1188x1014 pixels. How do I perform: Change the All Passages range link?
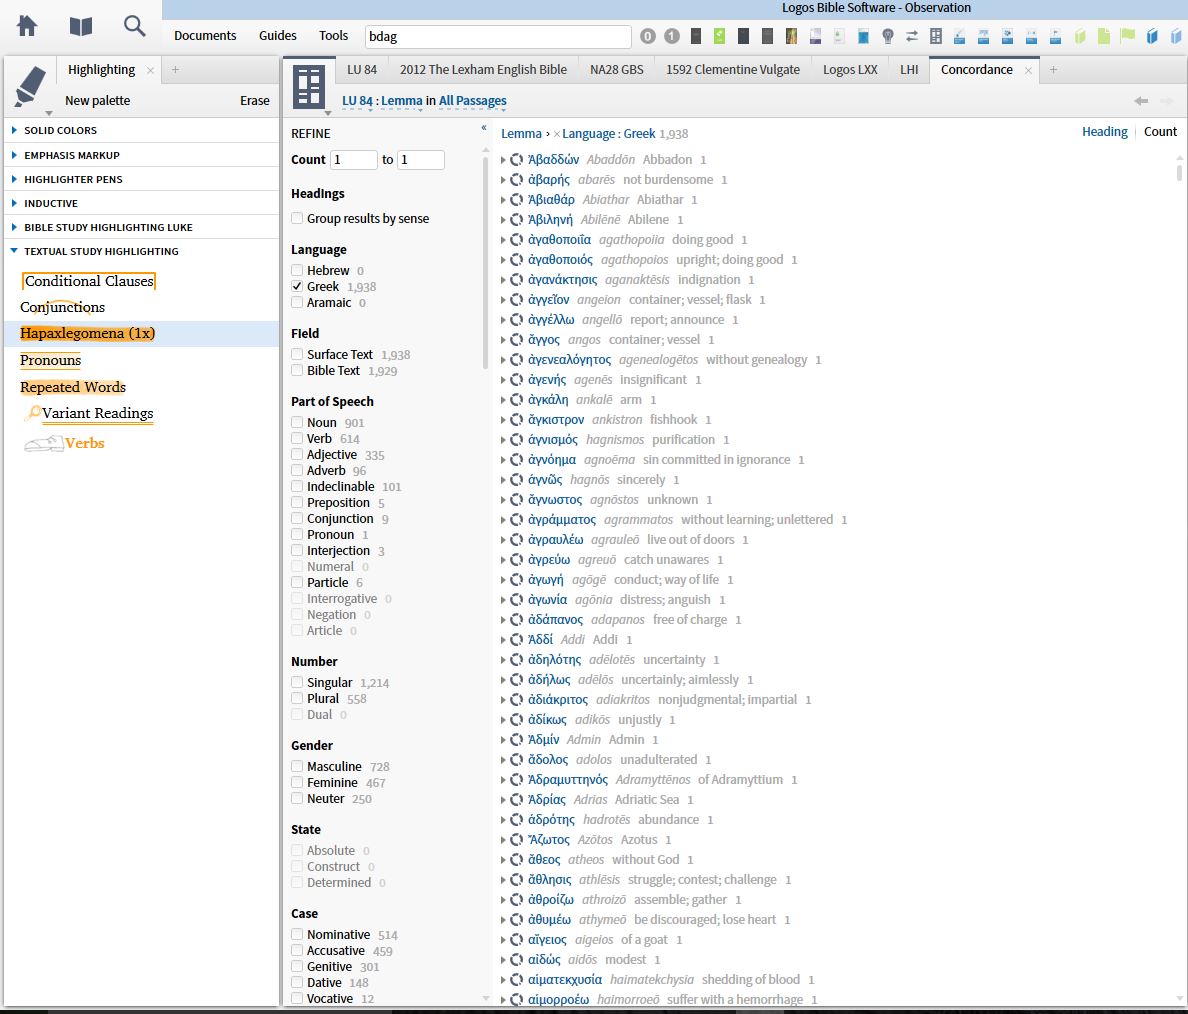pyautogui.click(x=473, y=101)
